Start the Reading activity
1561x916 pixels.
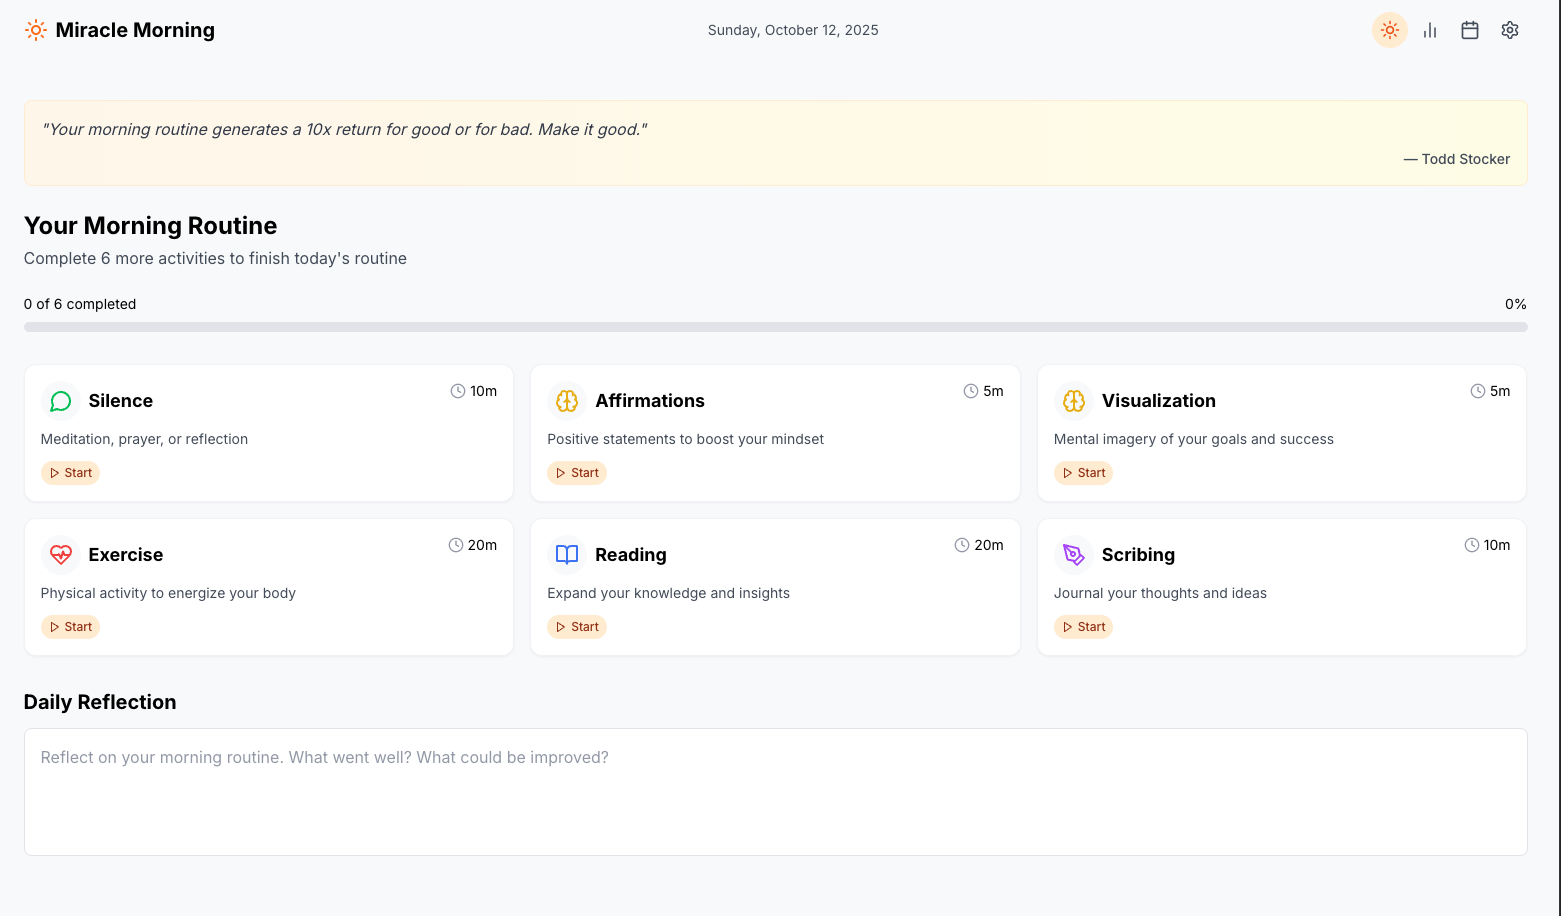(x=577, y=627)
